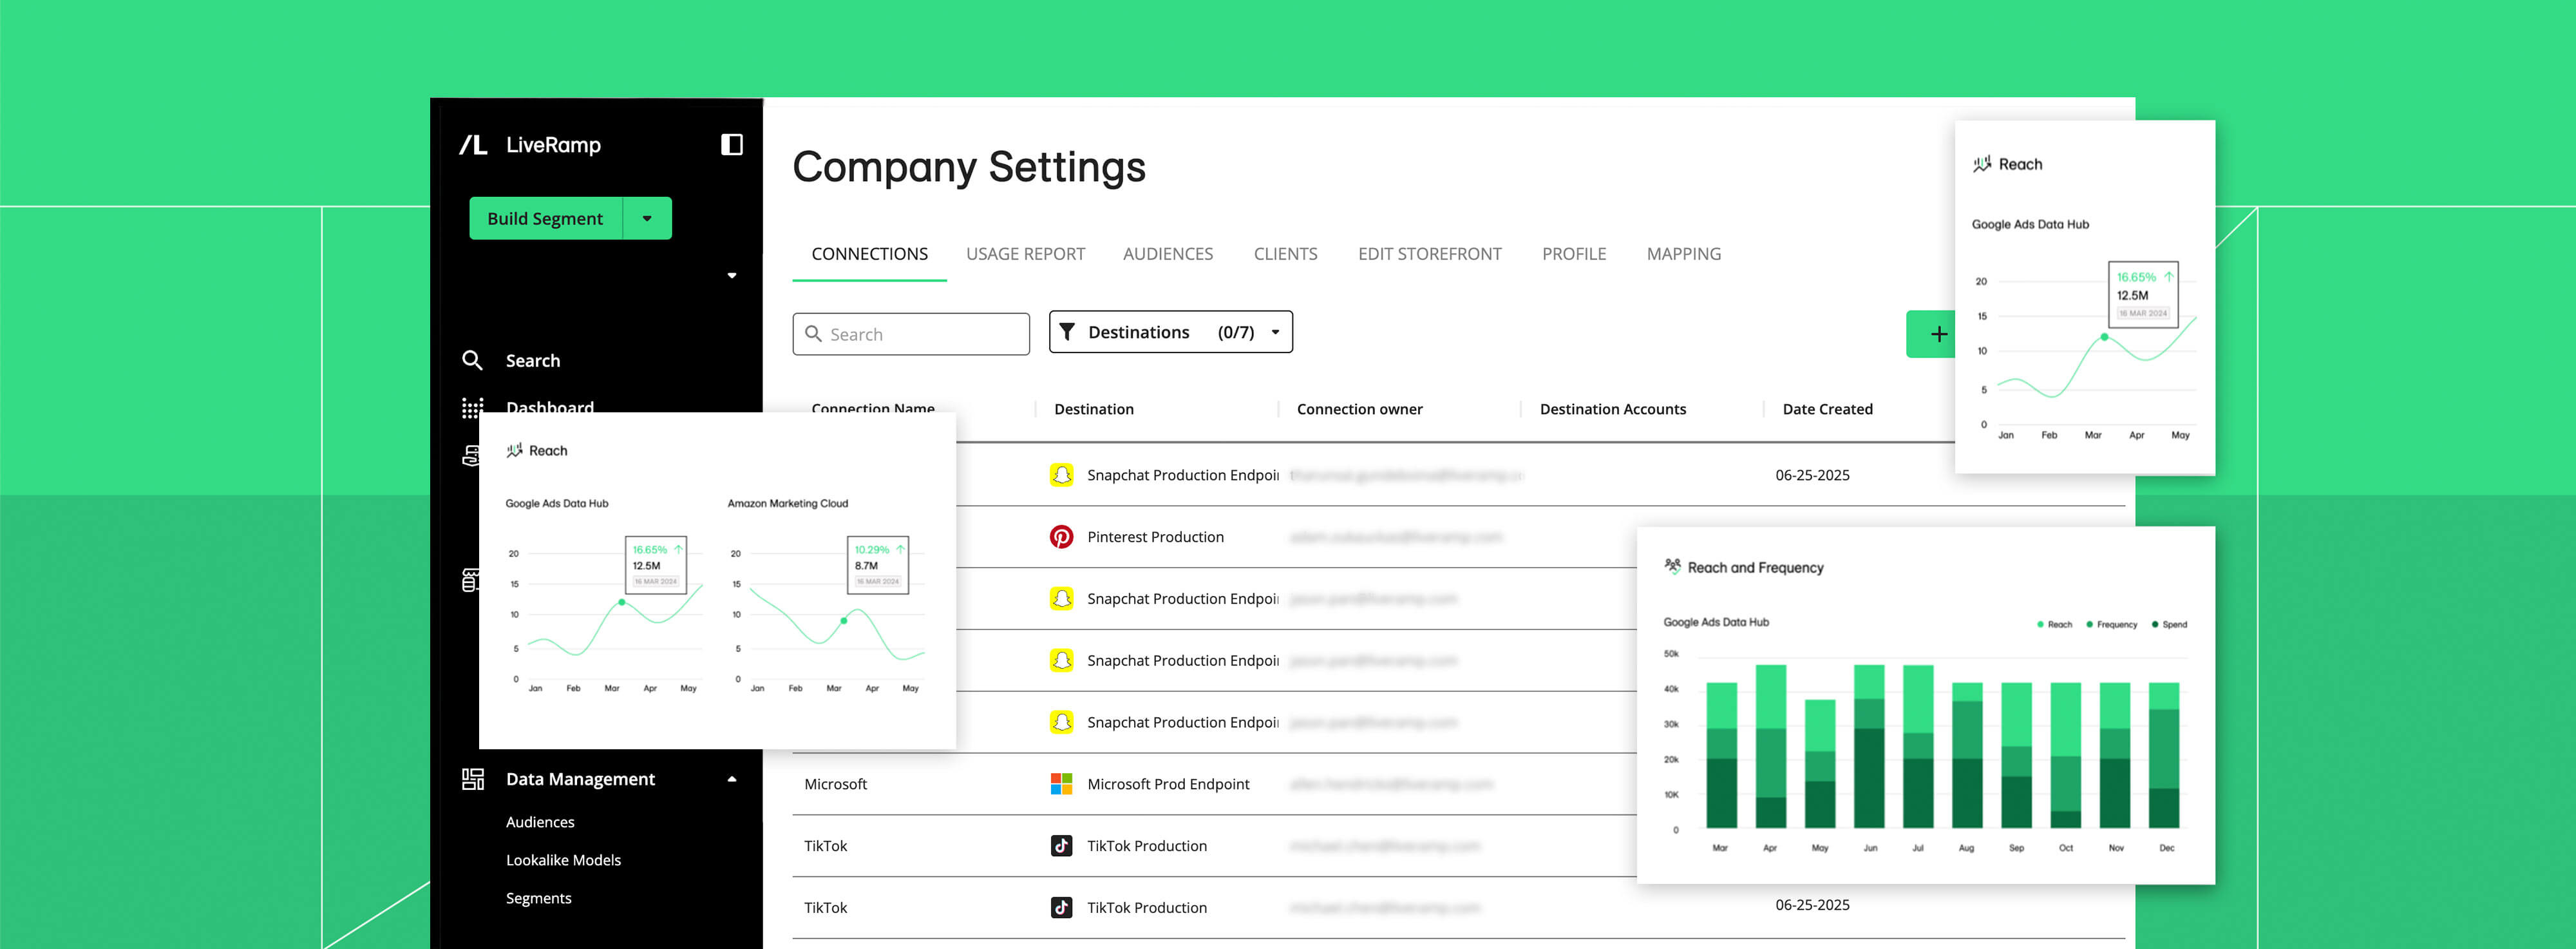Viewport: 2576px width, 949px height.
Task: Click the LiveRamp logo icon
Action: point(473,145)
